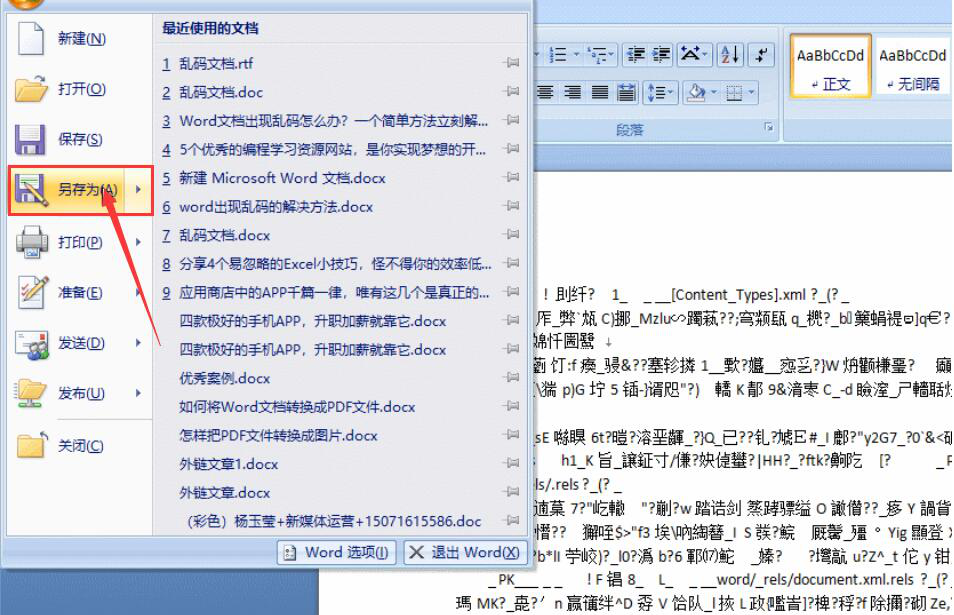The width and height of the screenshot is (954, 615).
Task: Click the decrease indent icon
Action: pos(636,55)
